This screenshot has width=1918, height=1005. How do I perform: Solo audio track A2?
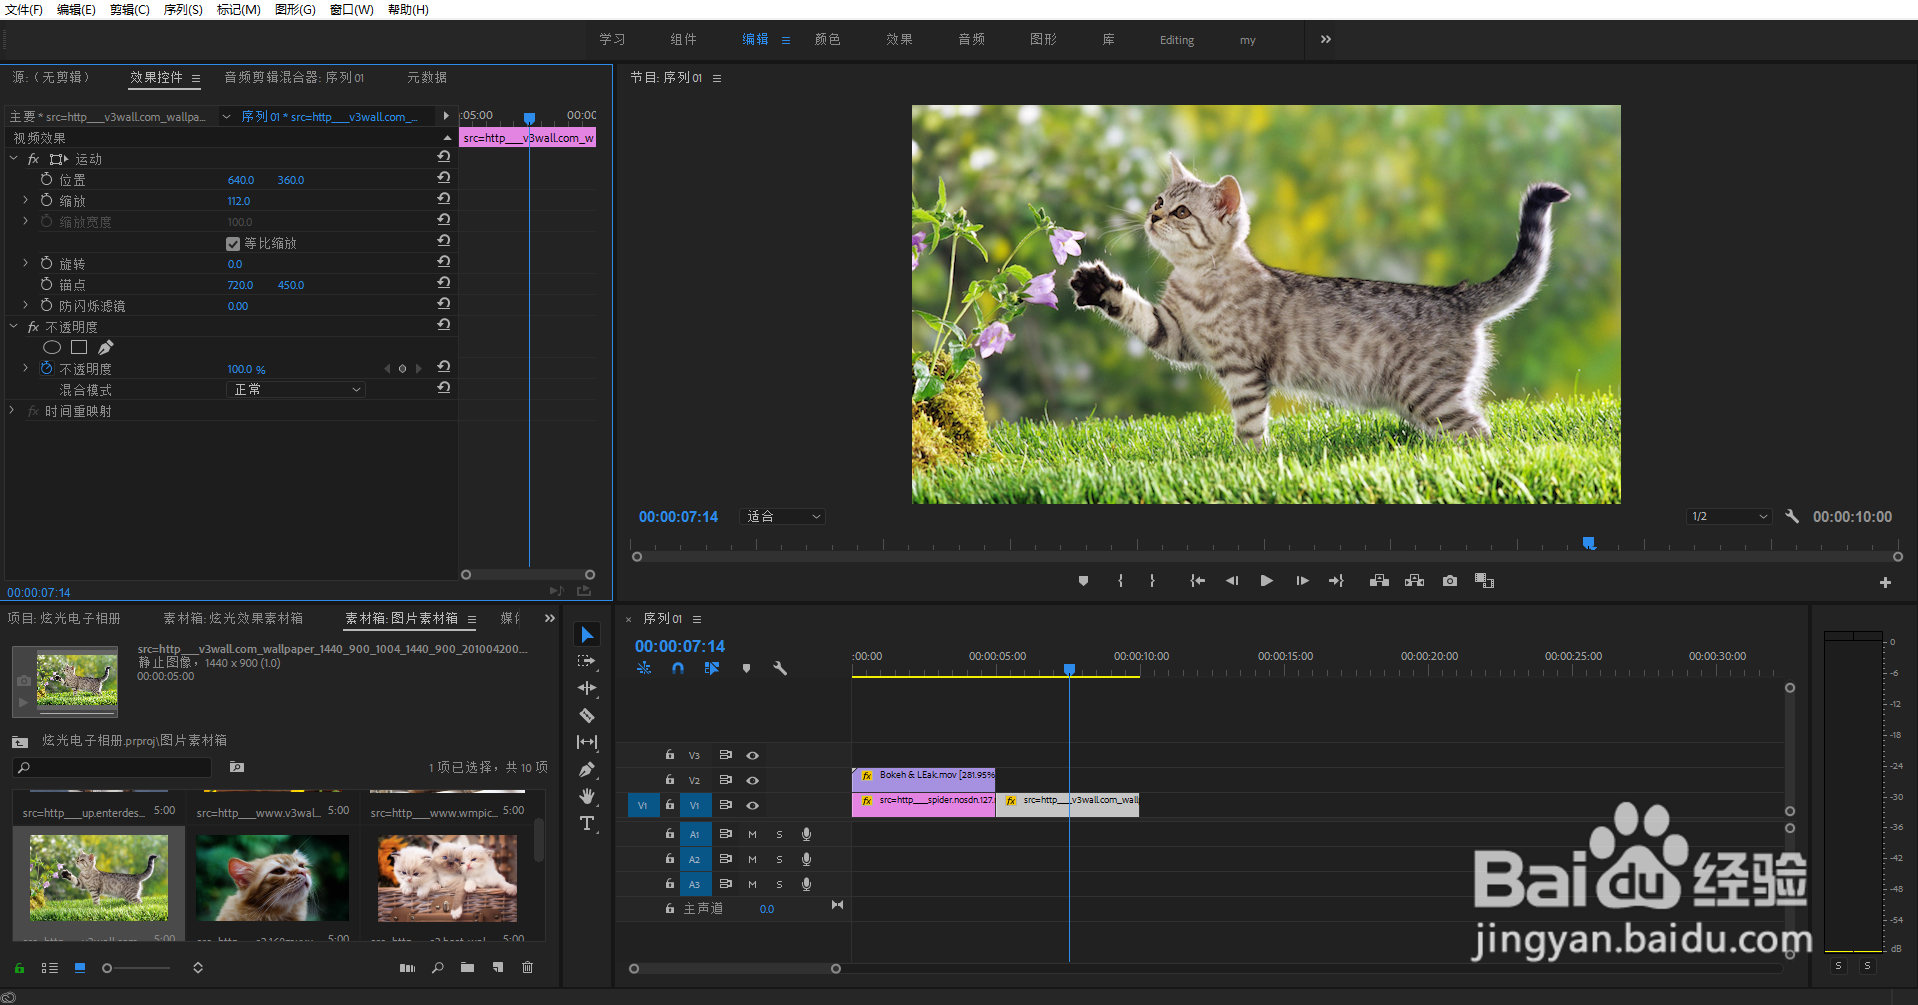(779, 859)
